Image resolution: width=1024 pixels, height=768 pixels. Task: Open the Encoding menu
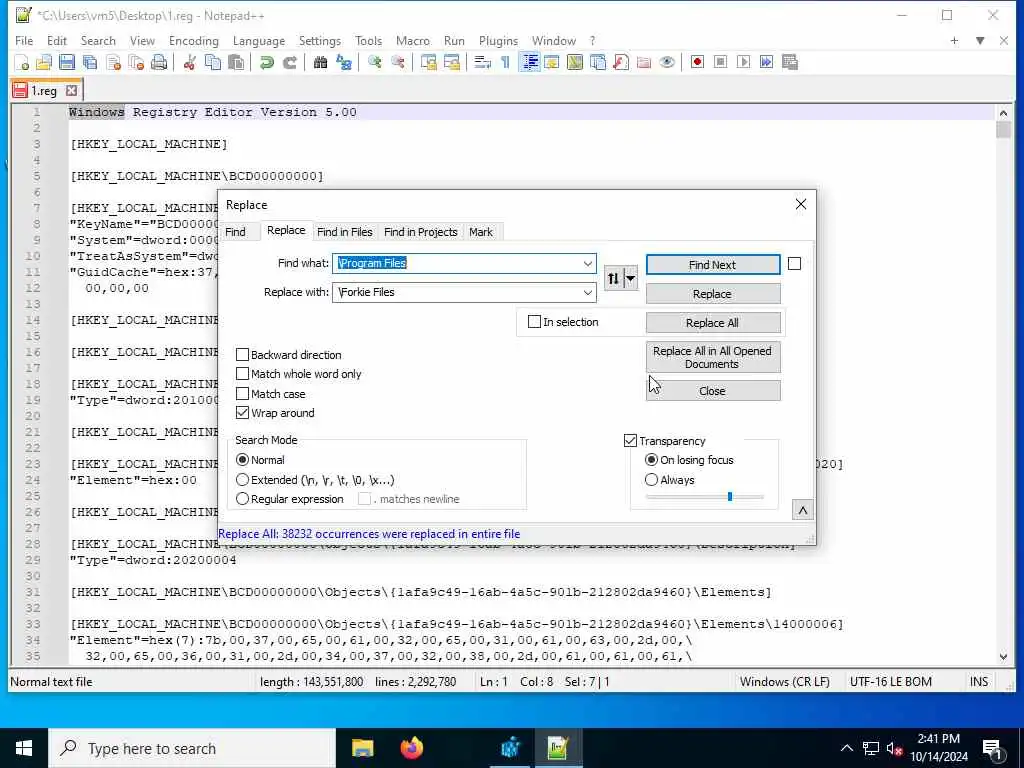coord(194,40)
